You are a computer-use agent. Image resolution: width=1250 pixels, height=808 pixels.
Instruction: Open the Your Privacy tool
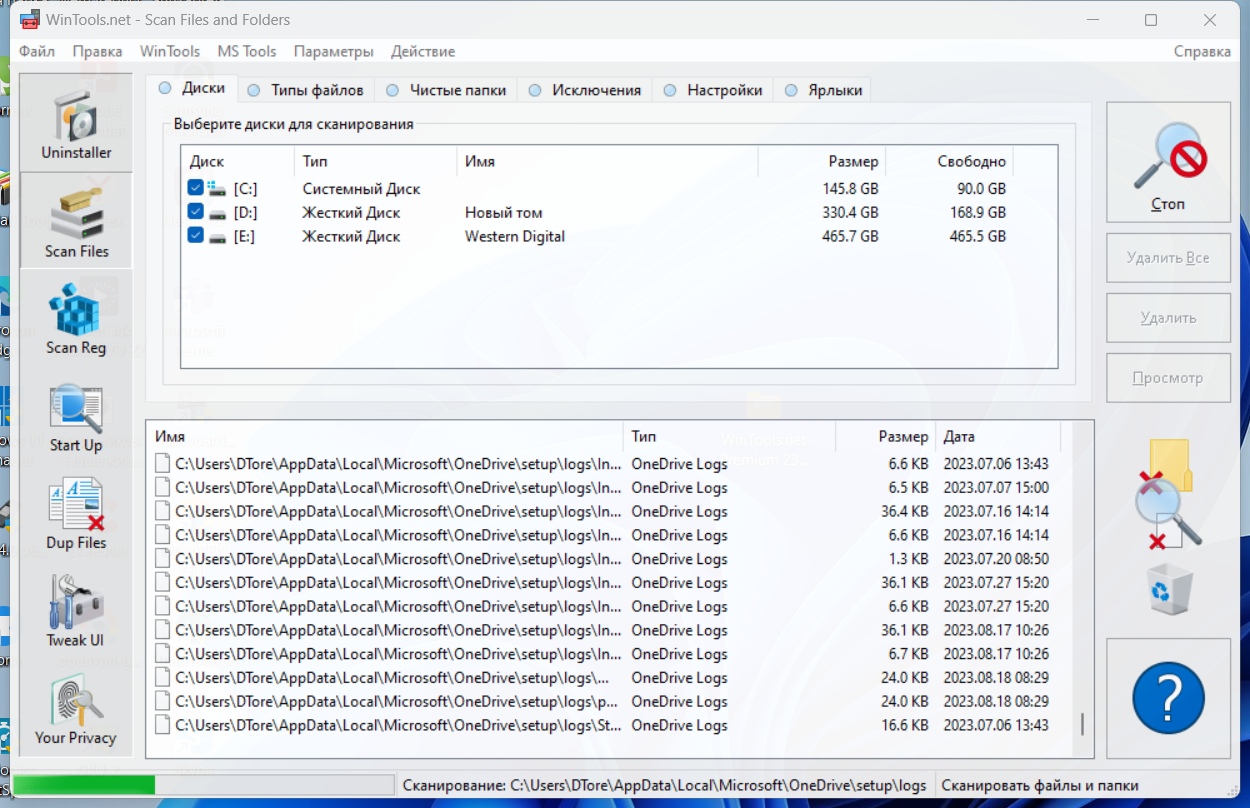pyautogui.click(x=76, y=708)
